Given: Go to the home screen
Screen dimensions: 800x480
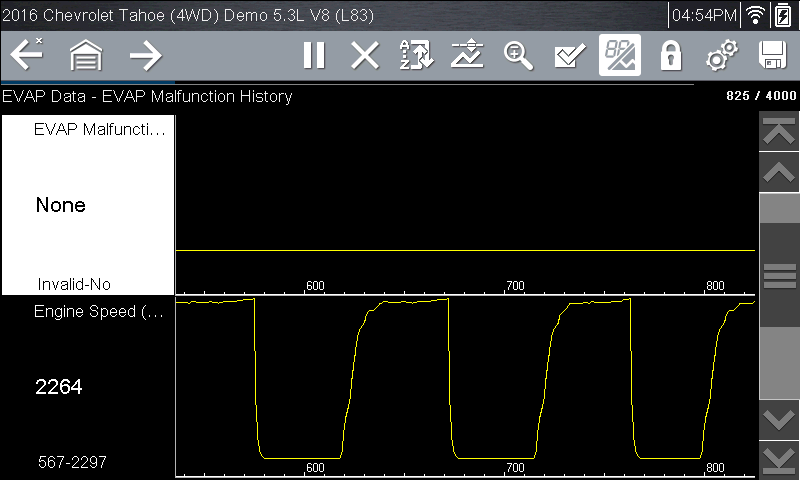Looking at the screenshot, I should [86, 56].
